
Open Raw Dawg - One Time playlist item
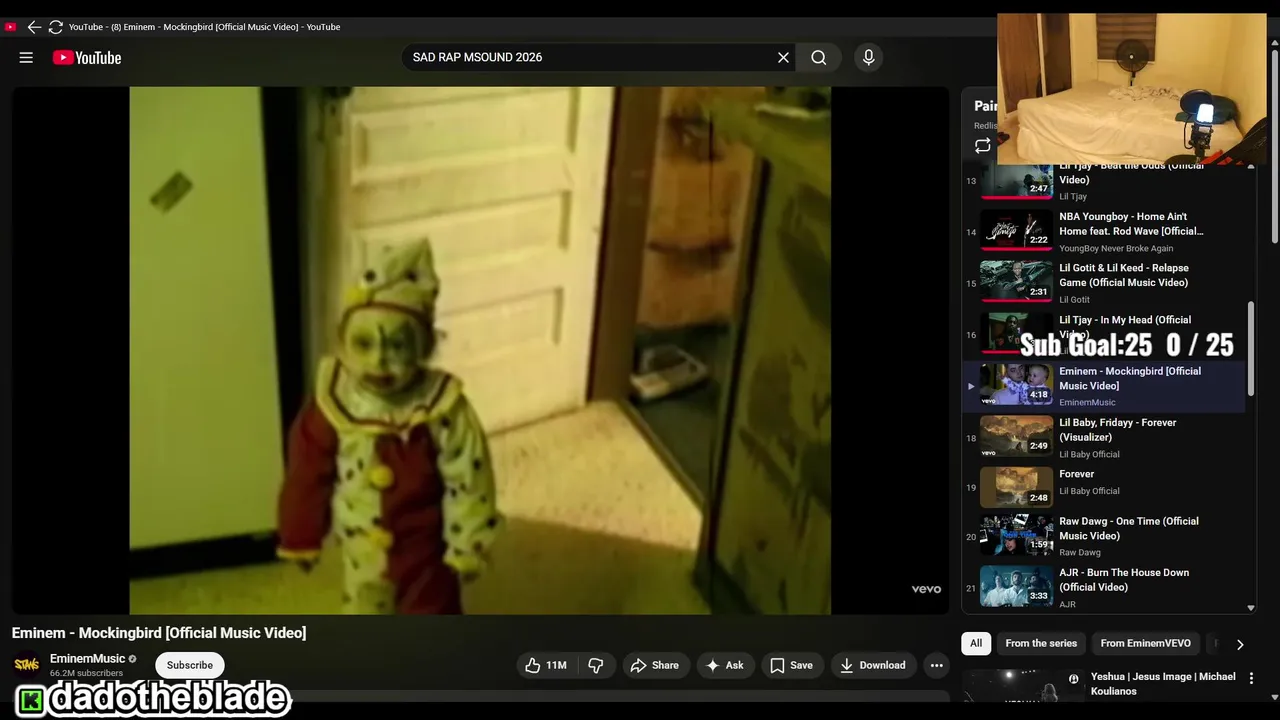tap(1105, 535)
